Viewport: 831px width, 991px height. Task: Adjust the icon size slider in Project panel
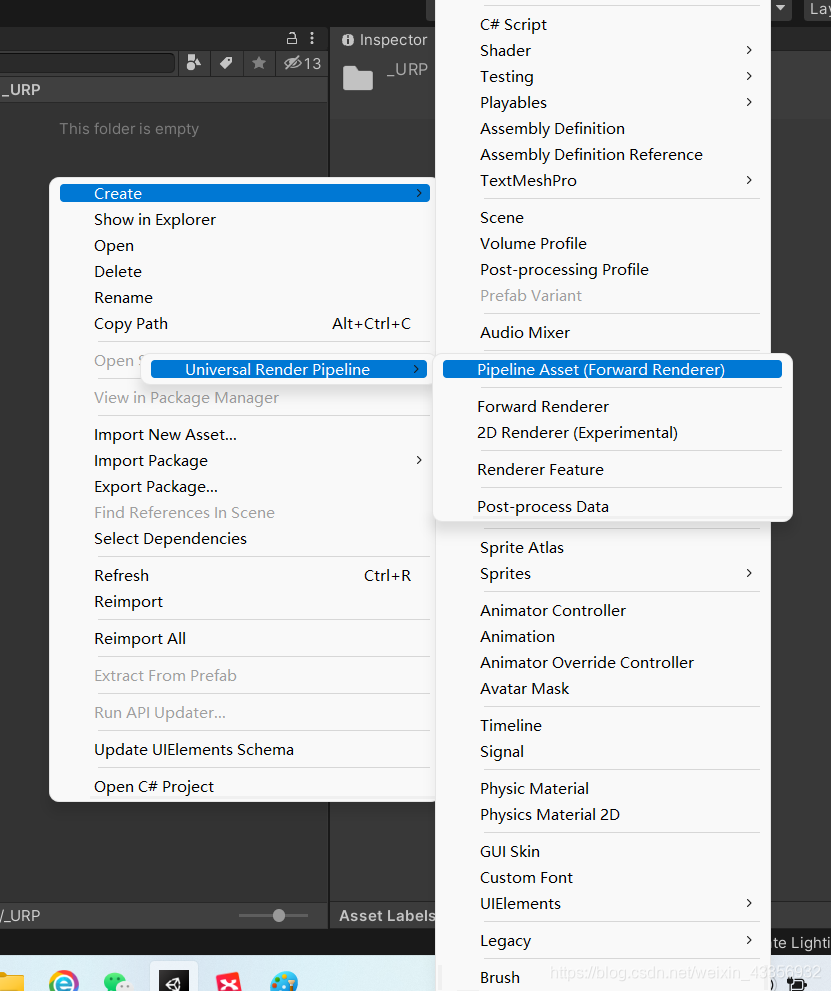(x=279, y=915)
